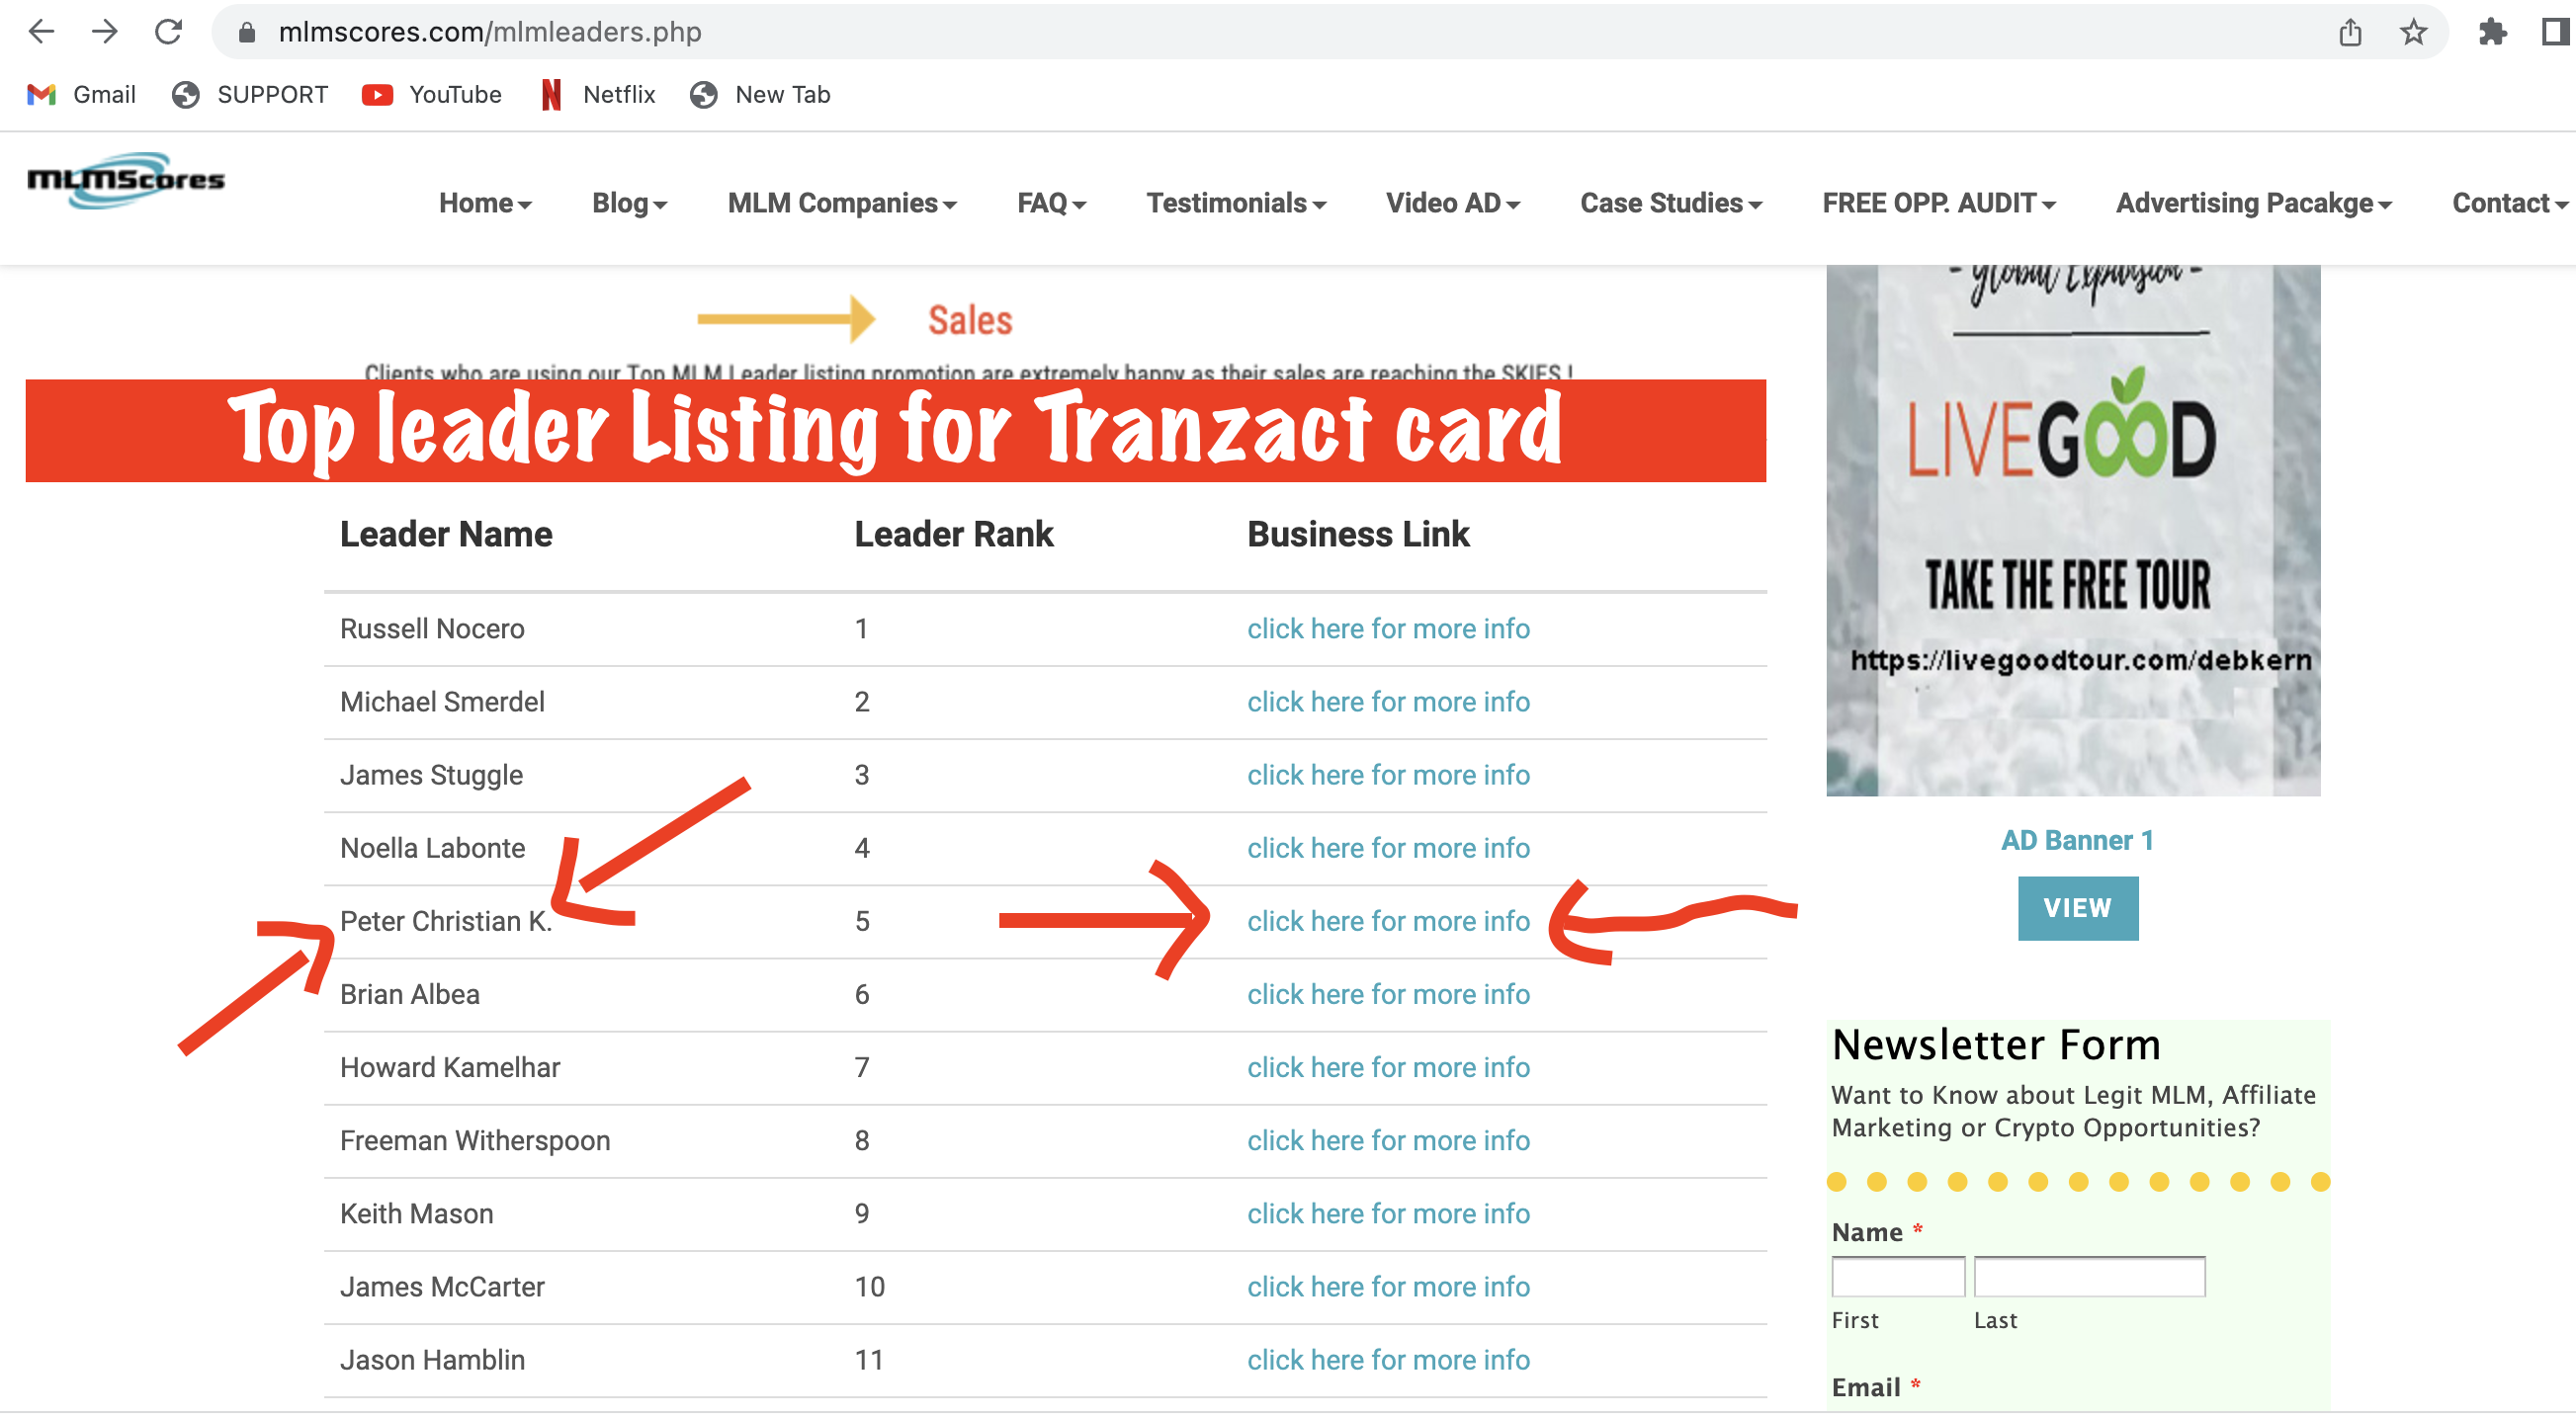The image size is (2576, 1419).
Task: Select the name Russell Nocero
Action: tap(432, 629)
